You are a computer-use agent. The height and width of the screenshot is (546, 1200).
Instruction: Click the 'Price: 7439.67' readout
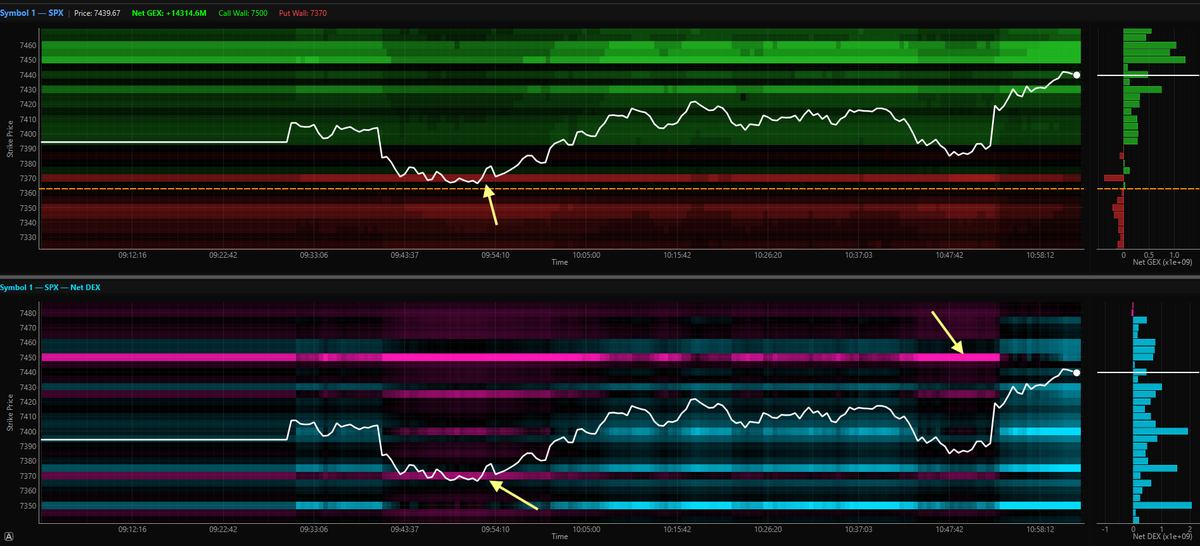click(x=98, y=13)
